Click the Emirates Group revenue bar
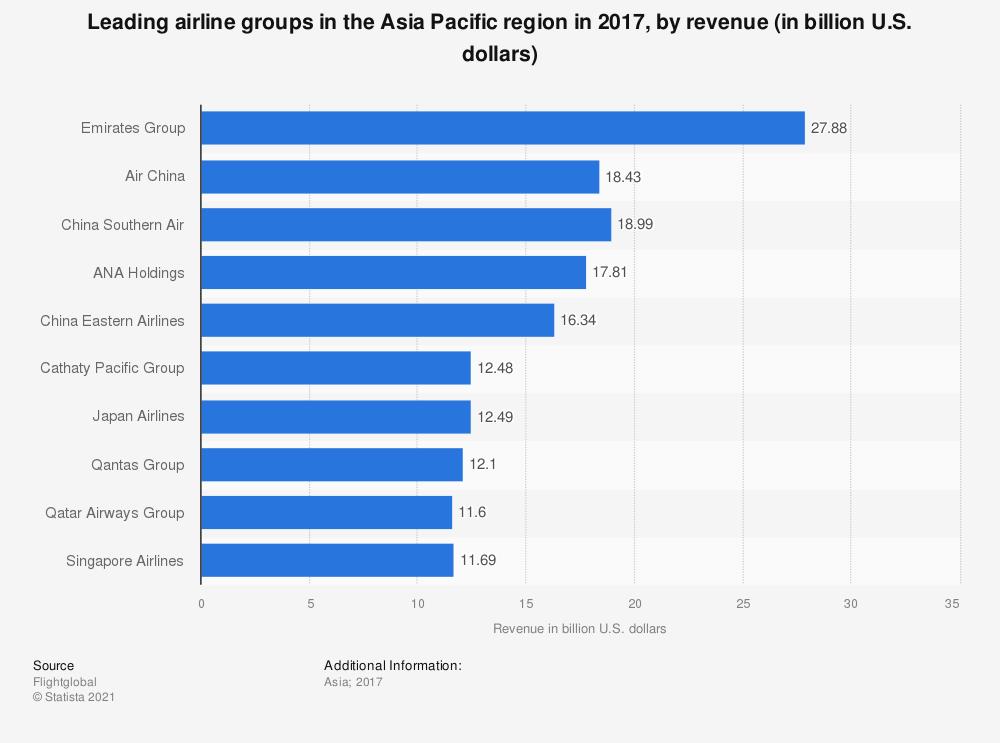 click(x=502, y=128)
